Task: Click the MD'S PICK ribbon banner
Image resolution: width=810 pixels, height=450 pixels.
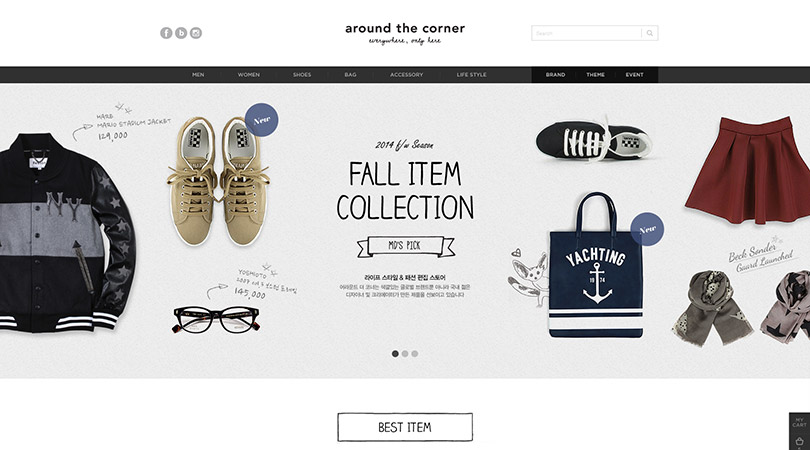Action: 406,246
